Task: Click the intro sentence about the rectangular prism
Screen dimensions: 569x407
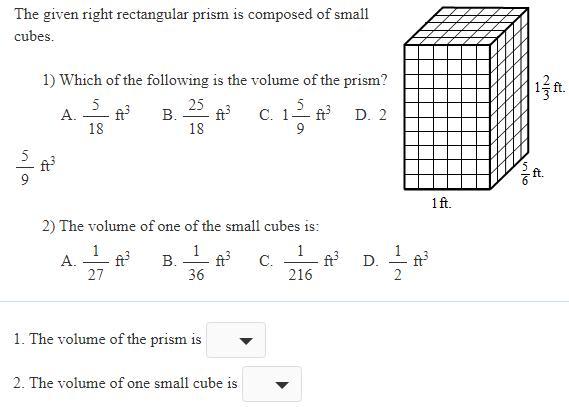Action: (191, 25)
